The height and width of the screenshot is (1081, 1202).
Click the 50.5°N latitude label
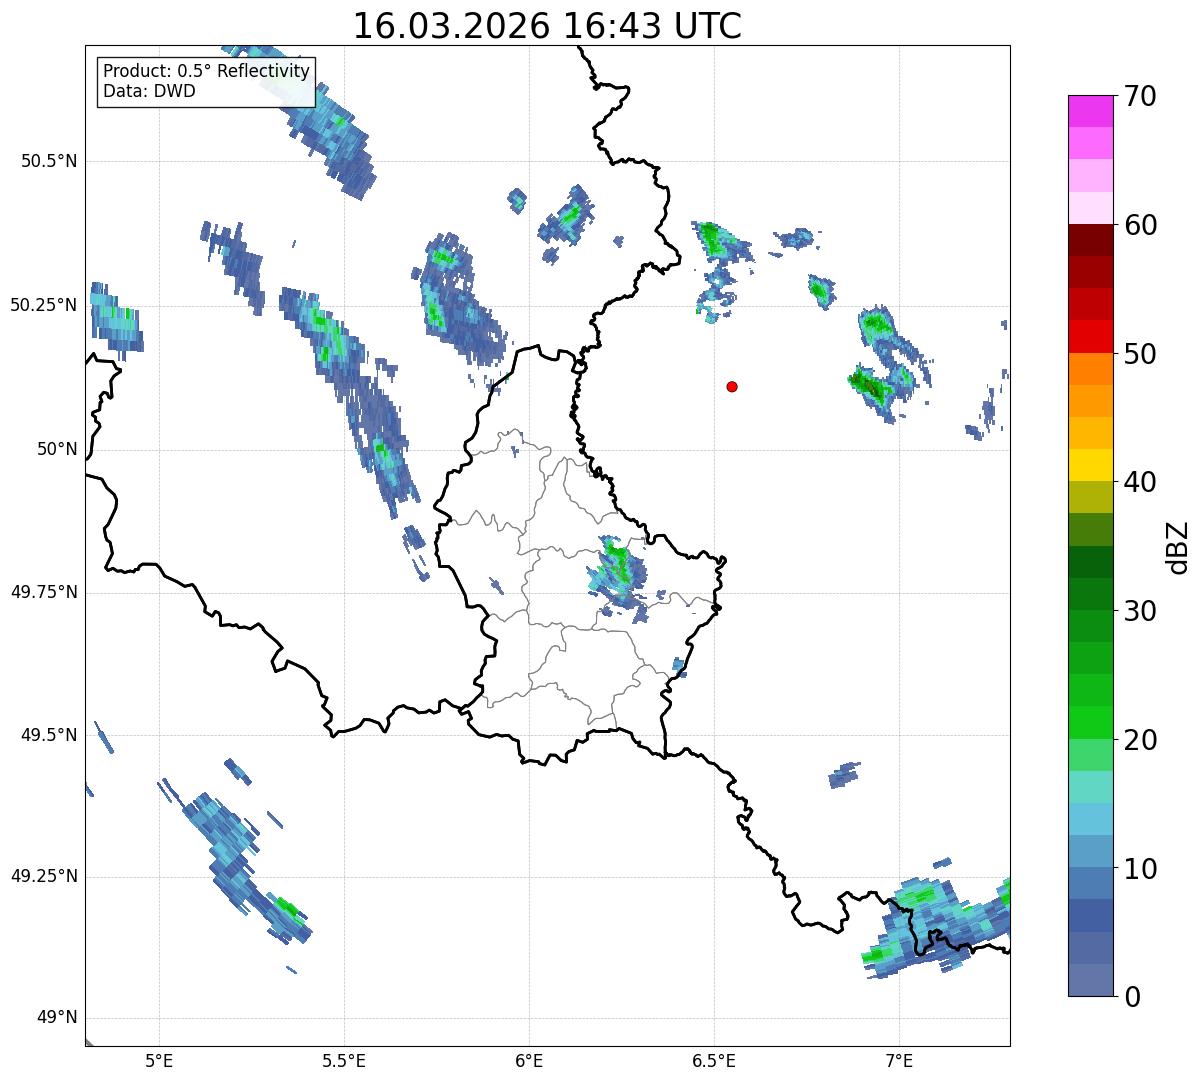coord(49,161)
